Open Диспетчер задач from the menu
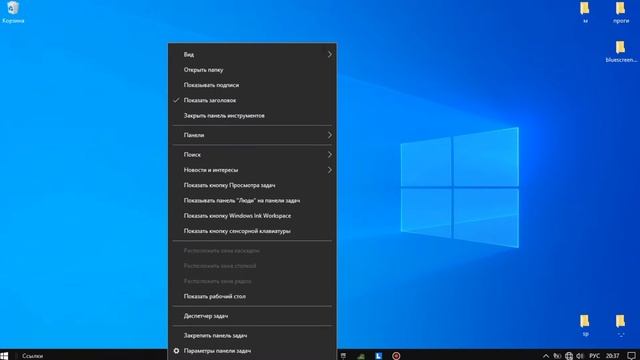The image size is (640, 360). coord(252,316)
